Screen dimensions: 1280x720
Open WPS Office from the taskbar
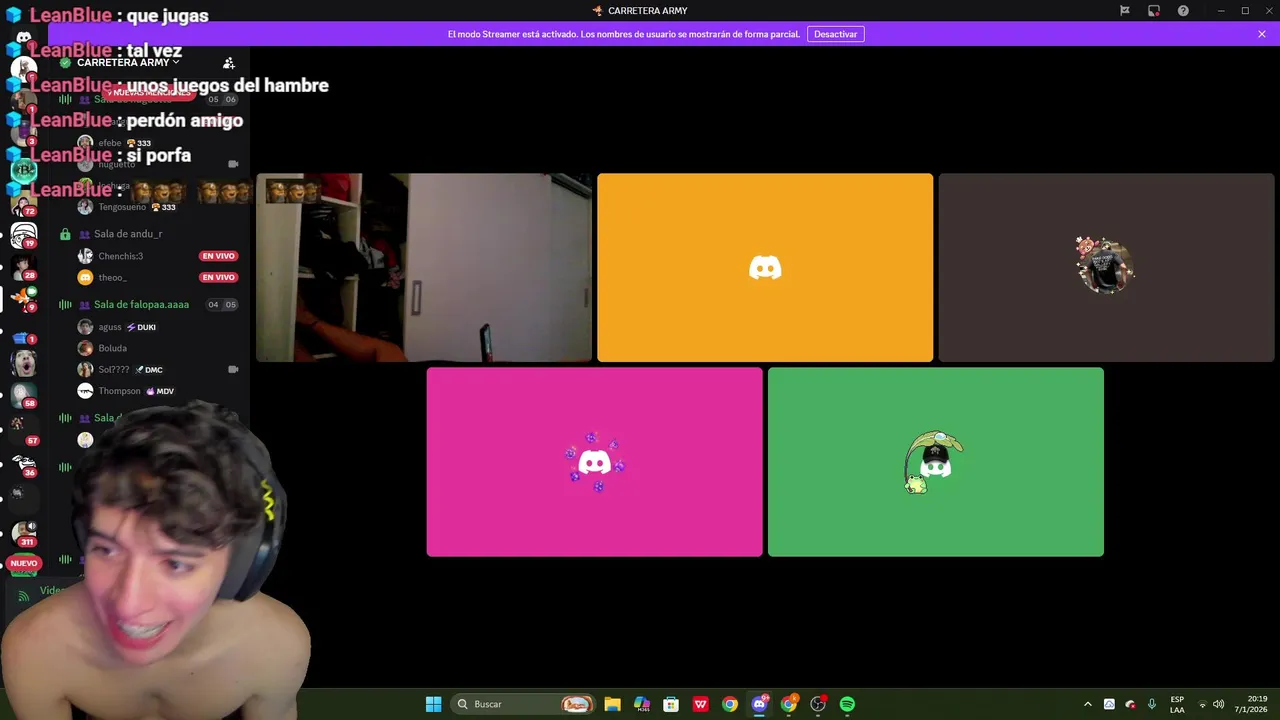pyautogui.click(x=700, y=704)
